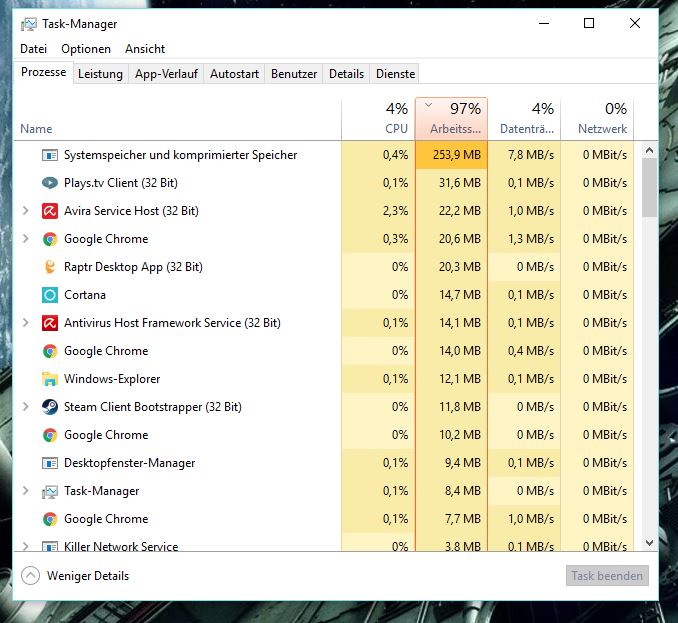Click the Desktopfenster-Manager icon
Screen dimensions: 678x623
[50, 463]
